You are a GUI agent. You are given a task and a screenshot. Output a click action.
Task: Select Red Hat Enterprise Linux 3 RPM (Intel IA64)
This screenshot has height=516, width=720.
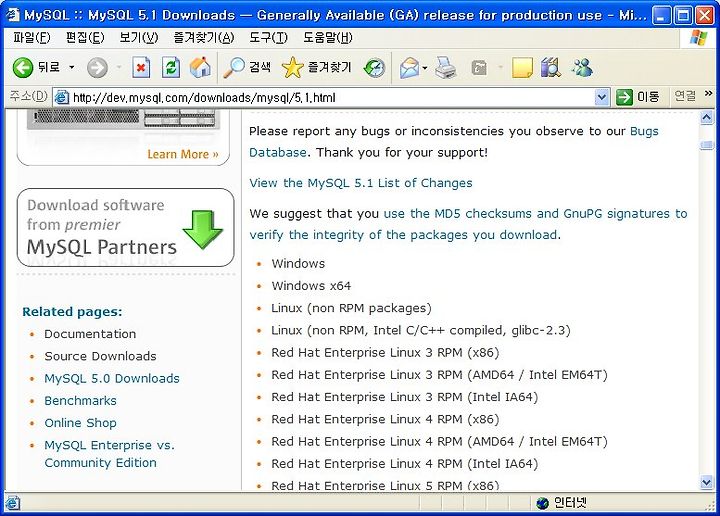[405, 397]
